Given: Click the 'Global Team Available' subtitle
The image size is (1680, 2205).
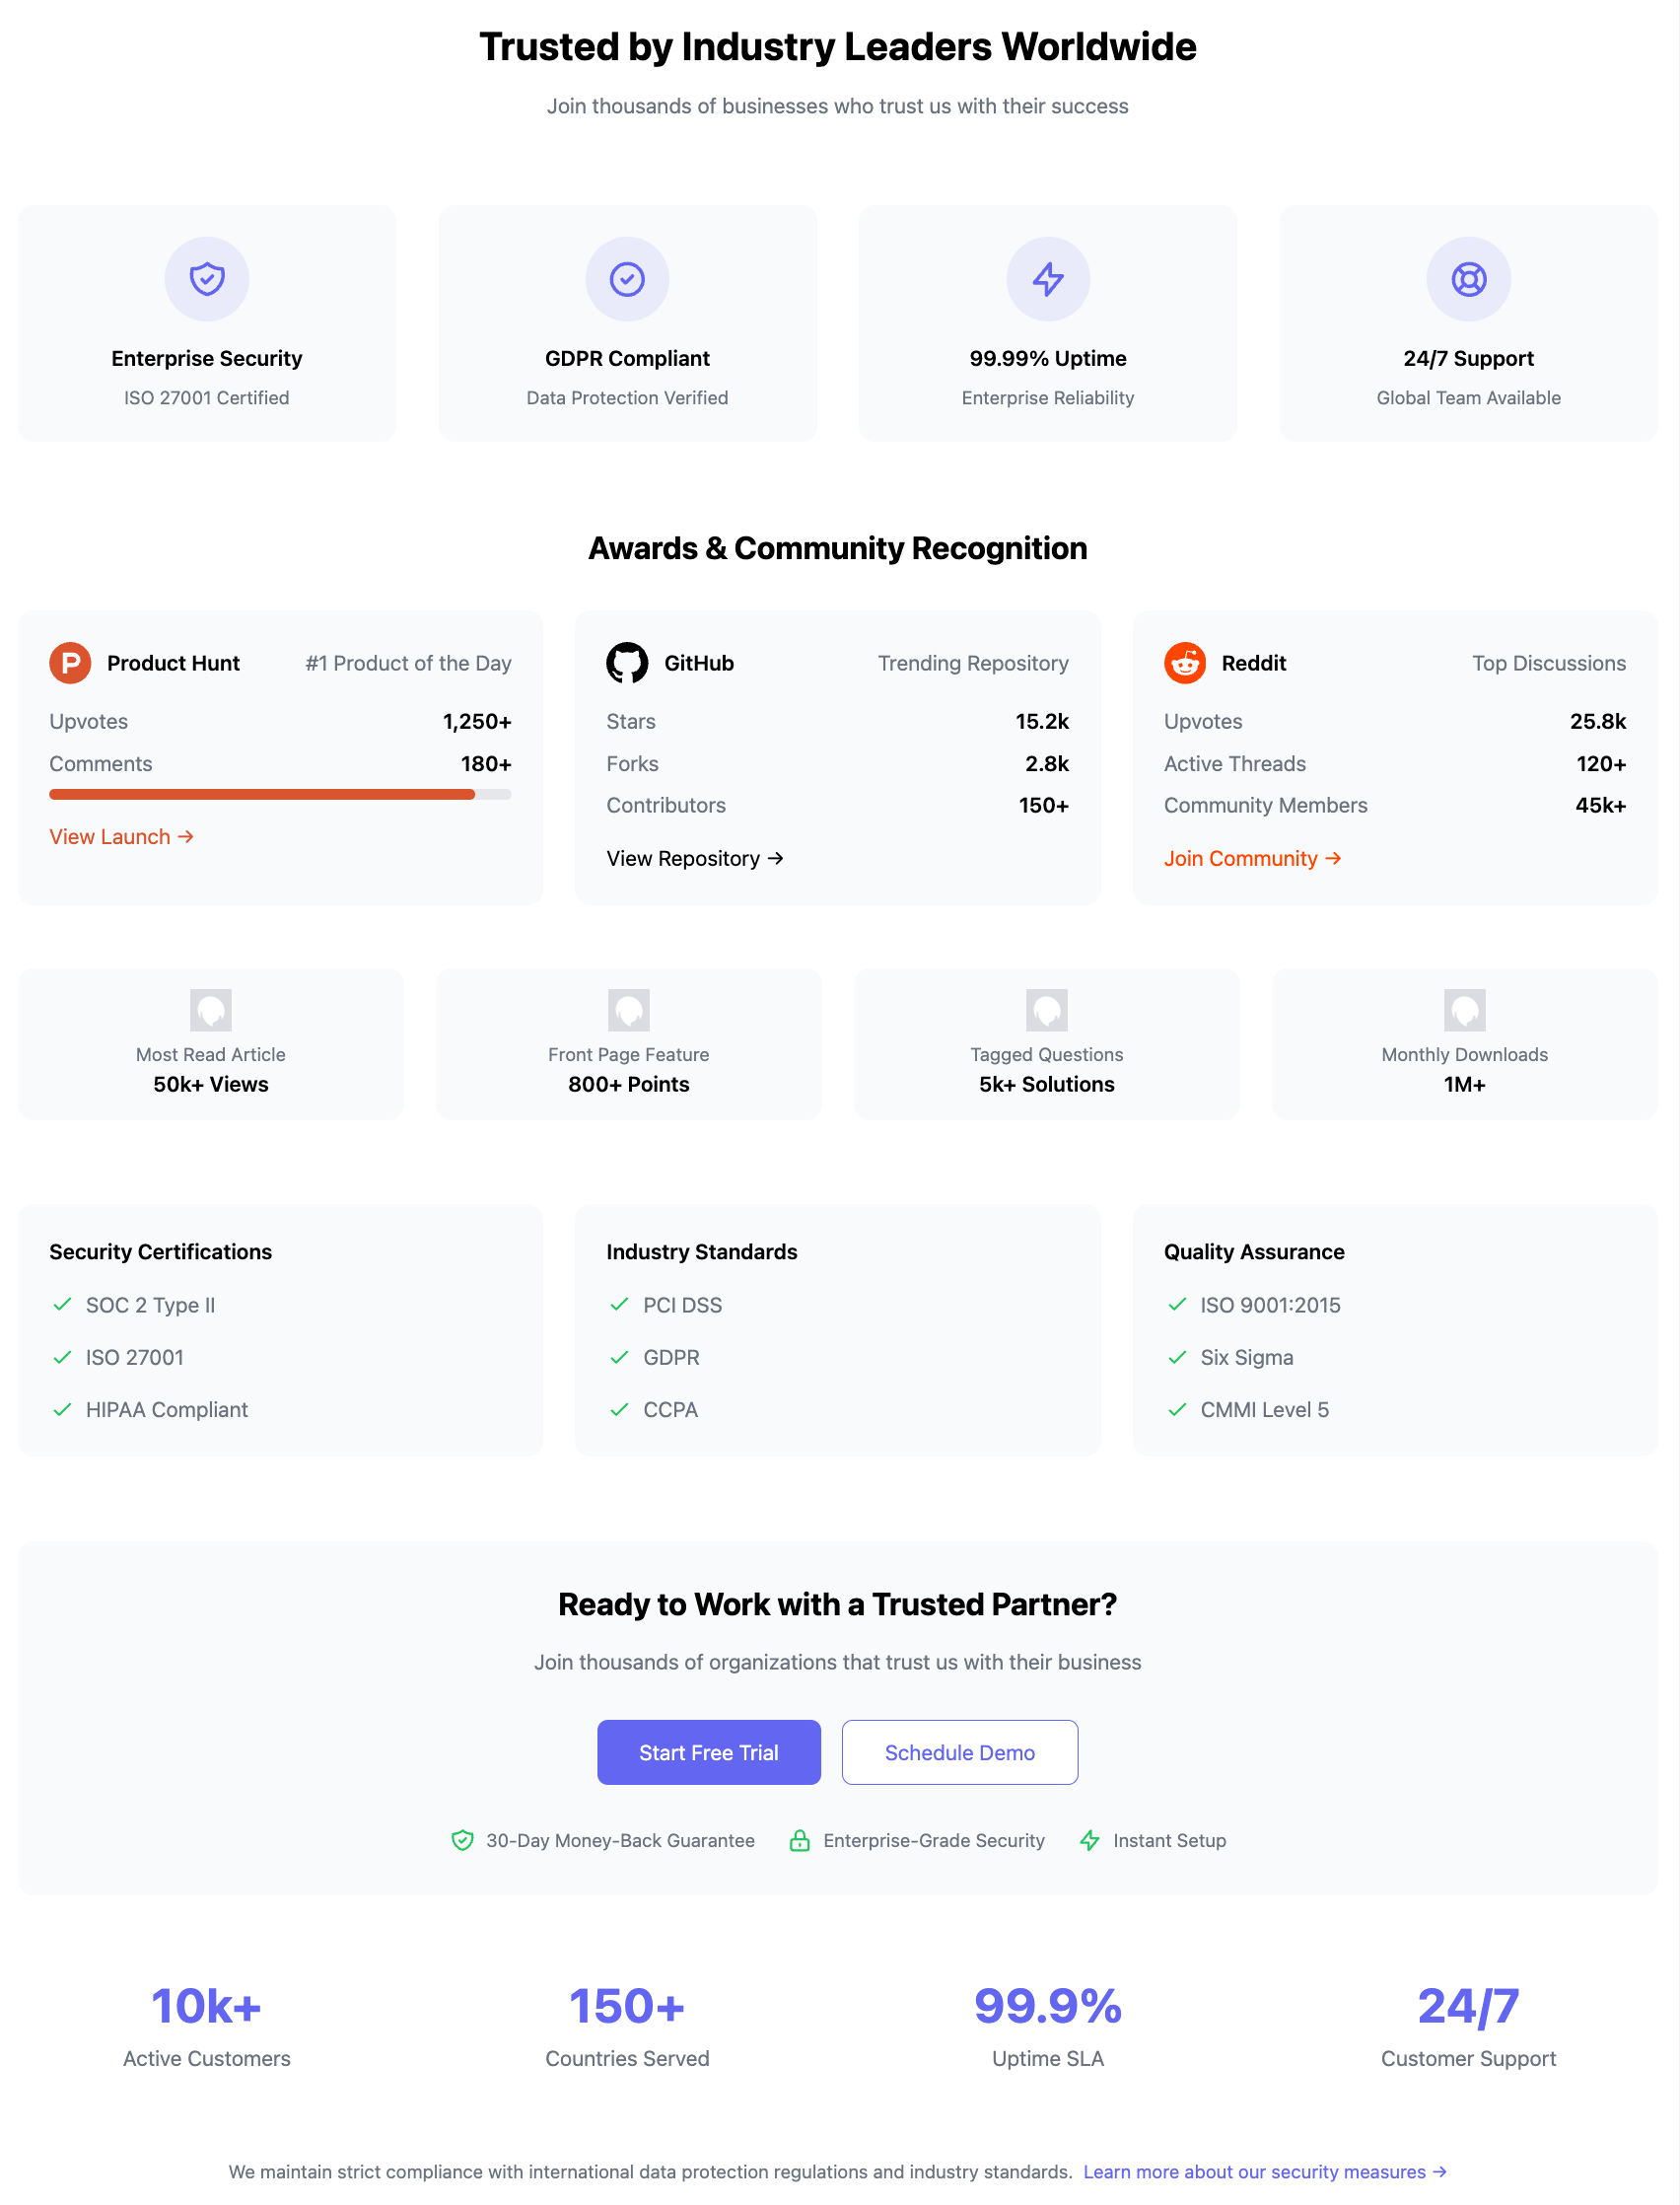Looking at the screenshot, I should [x=1468, y=397].
